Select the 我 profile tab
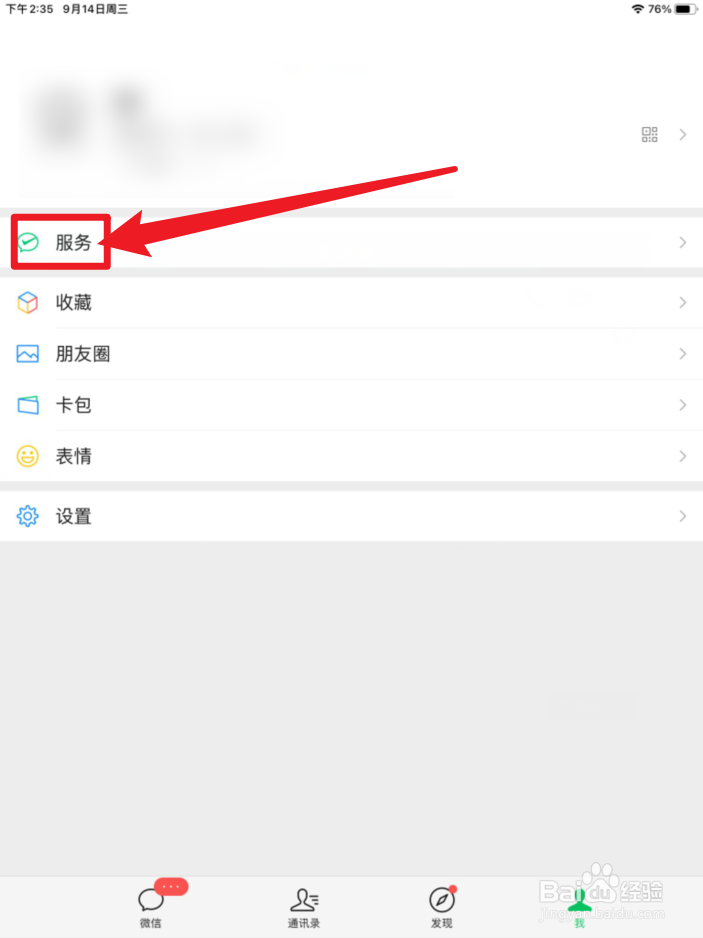This screenshot has height=938, width=703. pos(579,907)
